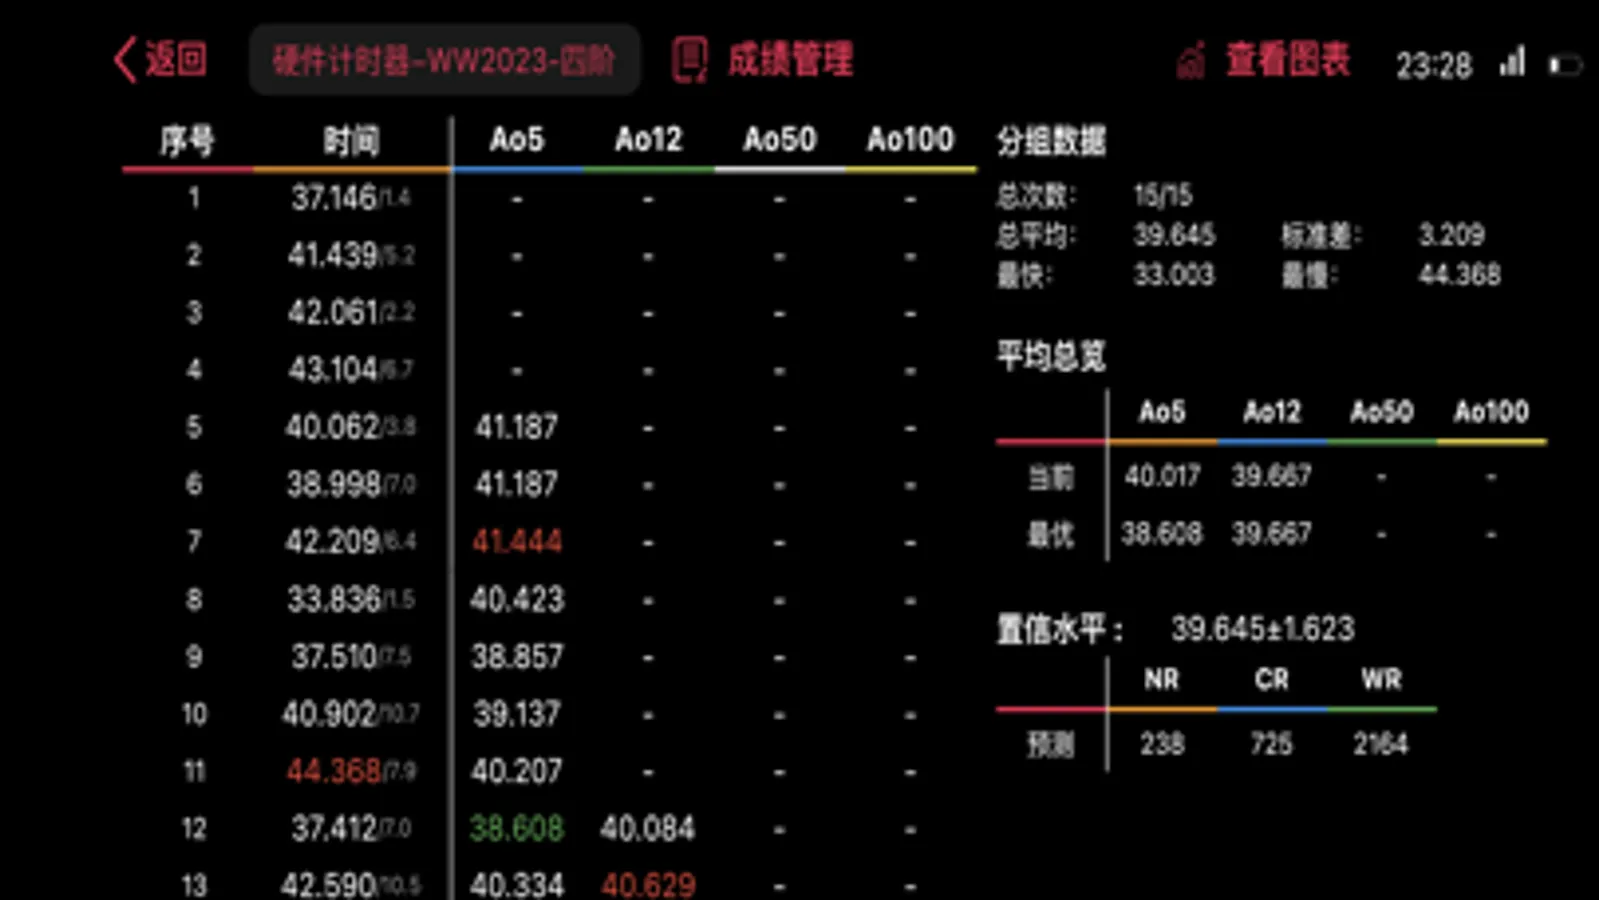The image size is (1599, 900).
Task: Click current Ao12 value 39.667 in 当前 row
Action: [x=1271, y=475]
